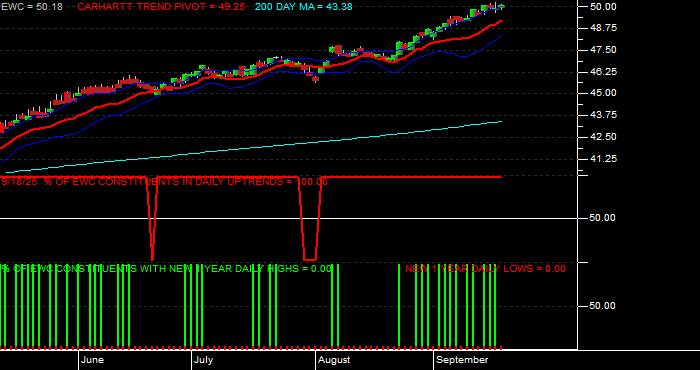Click the 47.50 price axis label
The image size is (700, 370).
pos(603,50)
